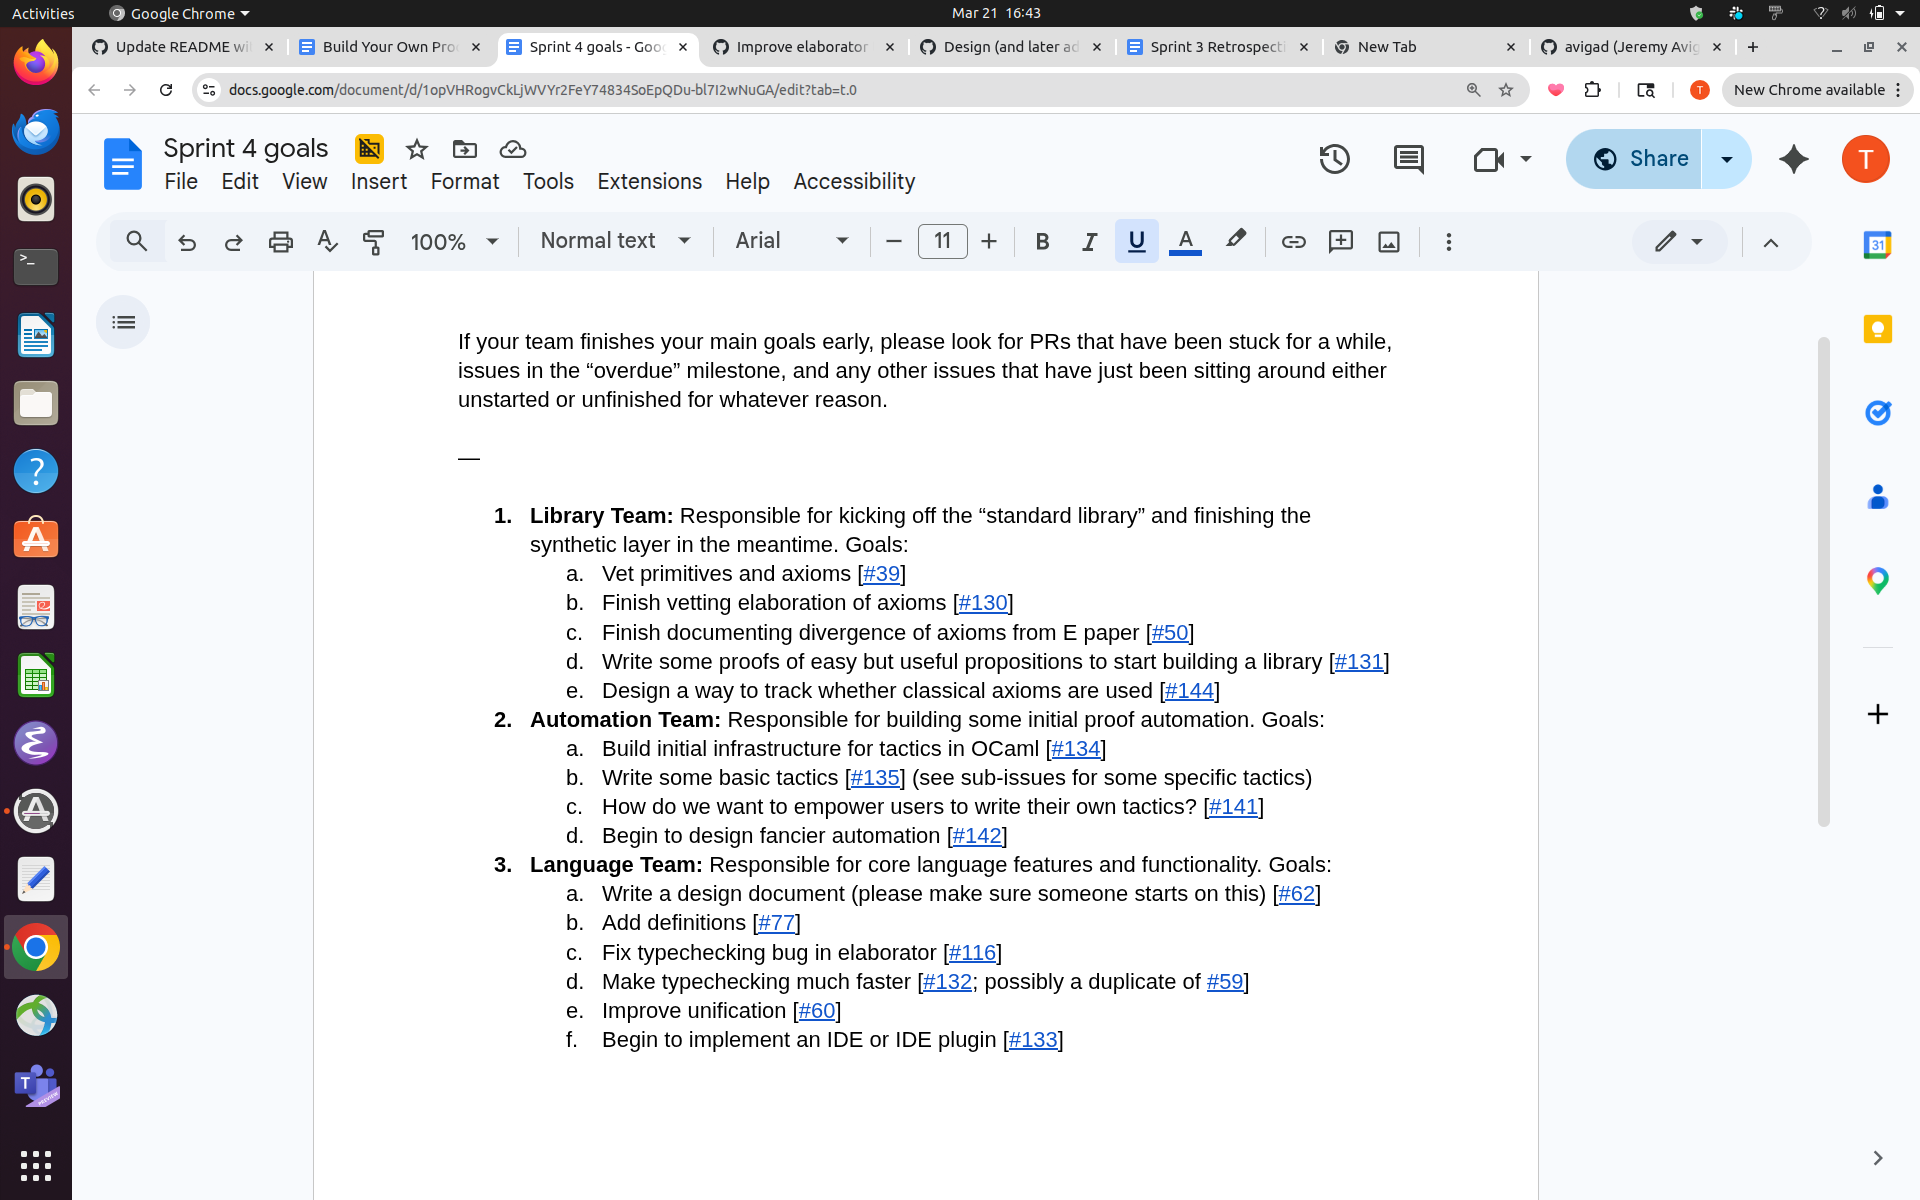Image resolution: width=1920 pixels, height=1200 pixels.
Task: Click the paint format roller icon
Action: coord(373,241)
